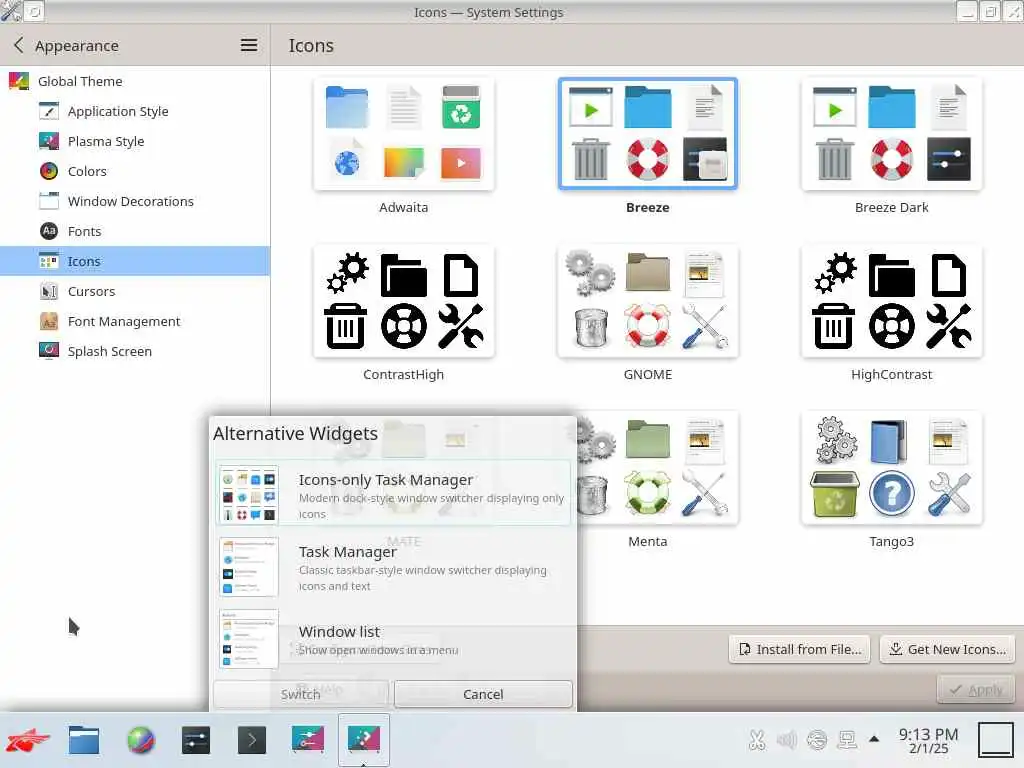Expand the hidden system tray icons
1024x768 pixels.
click(874, 739)
